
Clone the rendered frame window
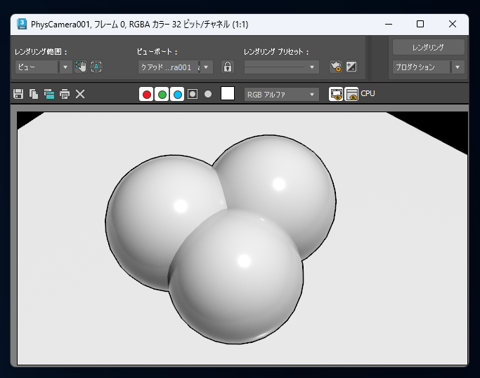(x=49, y=94)
